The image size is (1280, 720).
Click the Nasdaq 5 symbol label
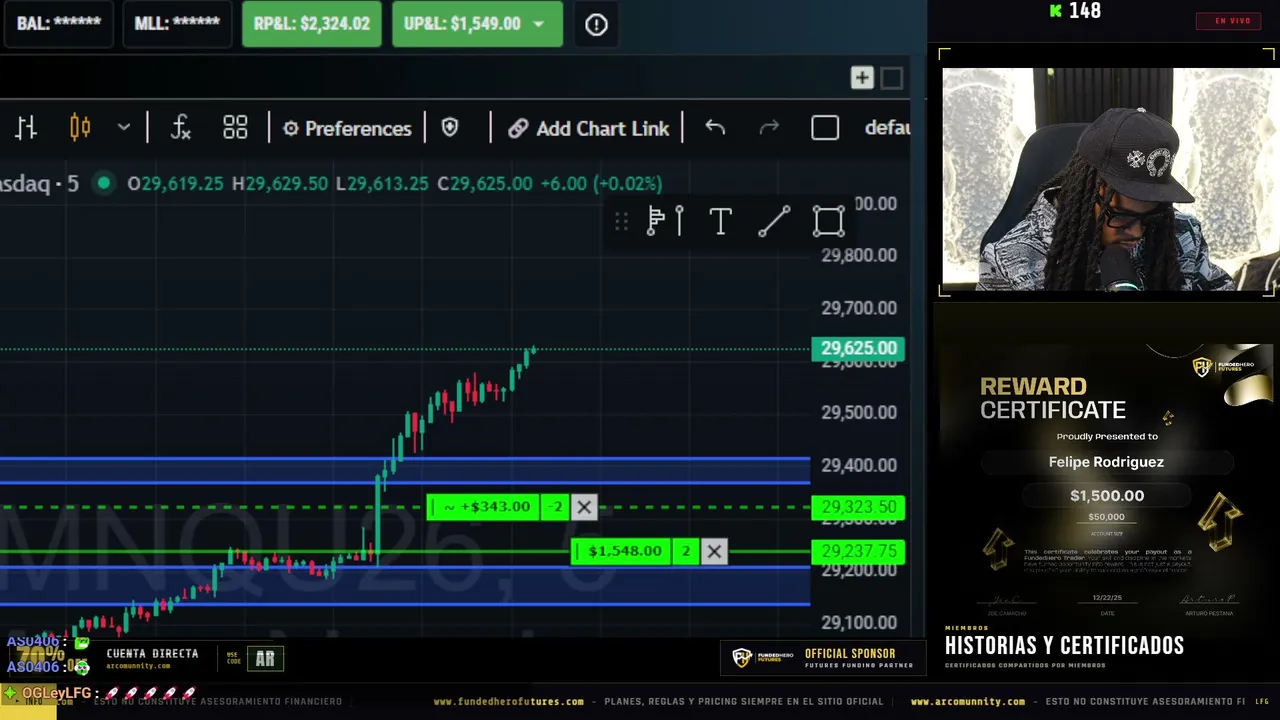point(40,183)
